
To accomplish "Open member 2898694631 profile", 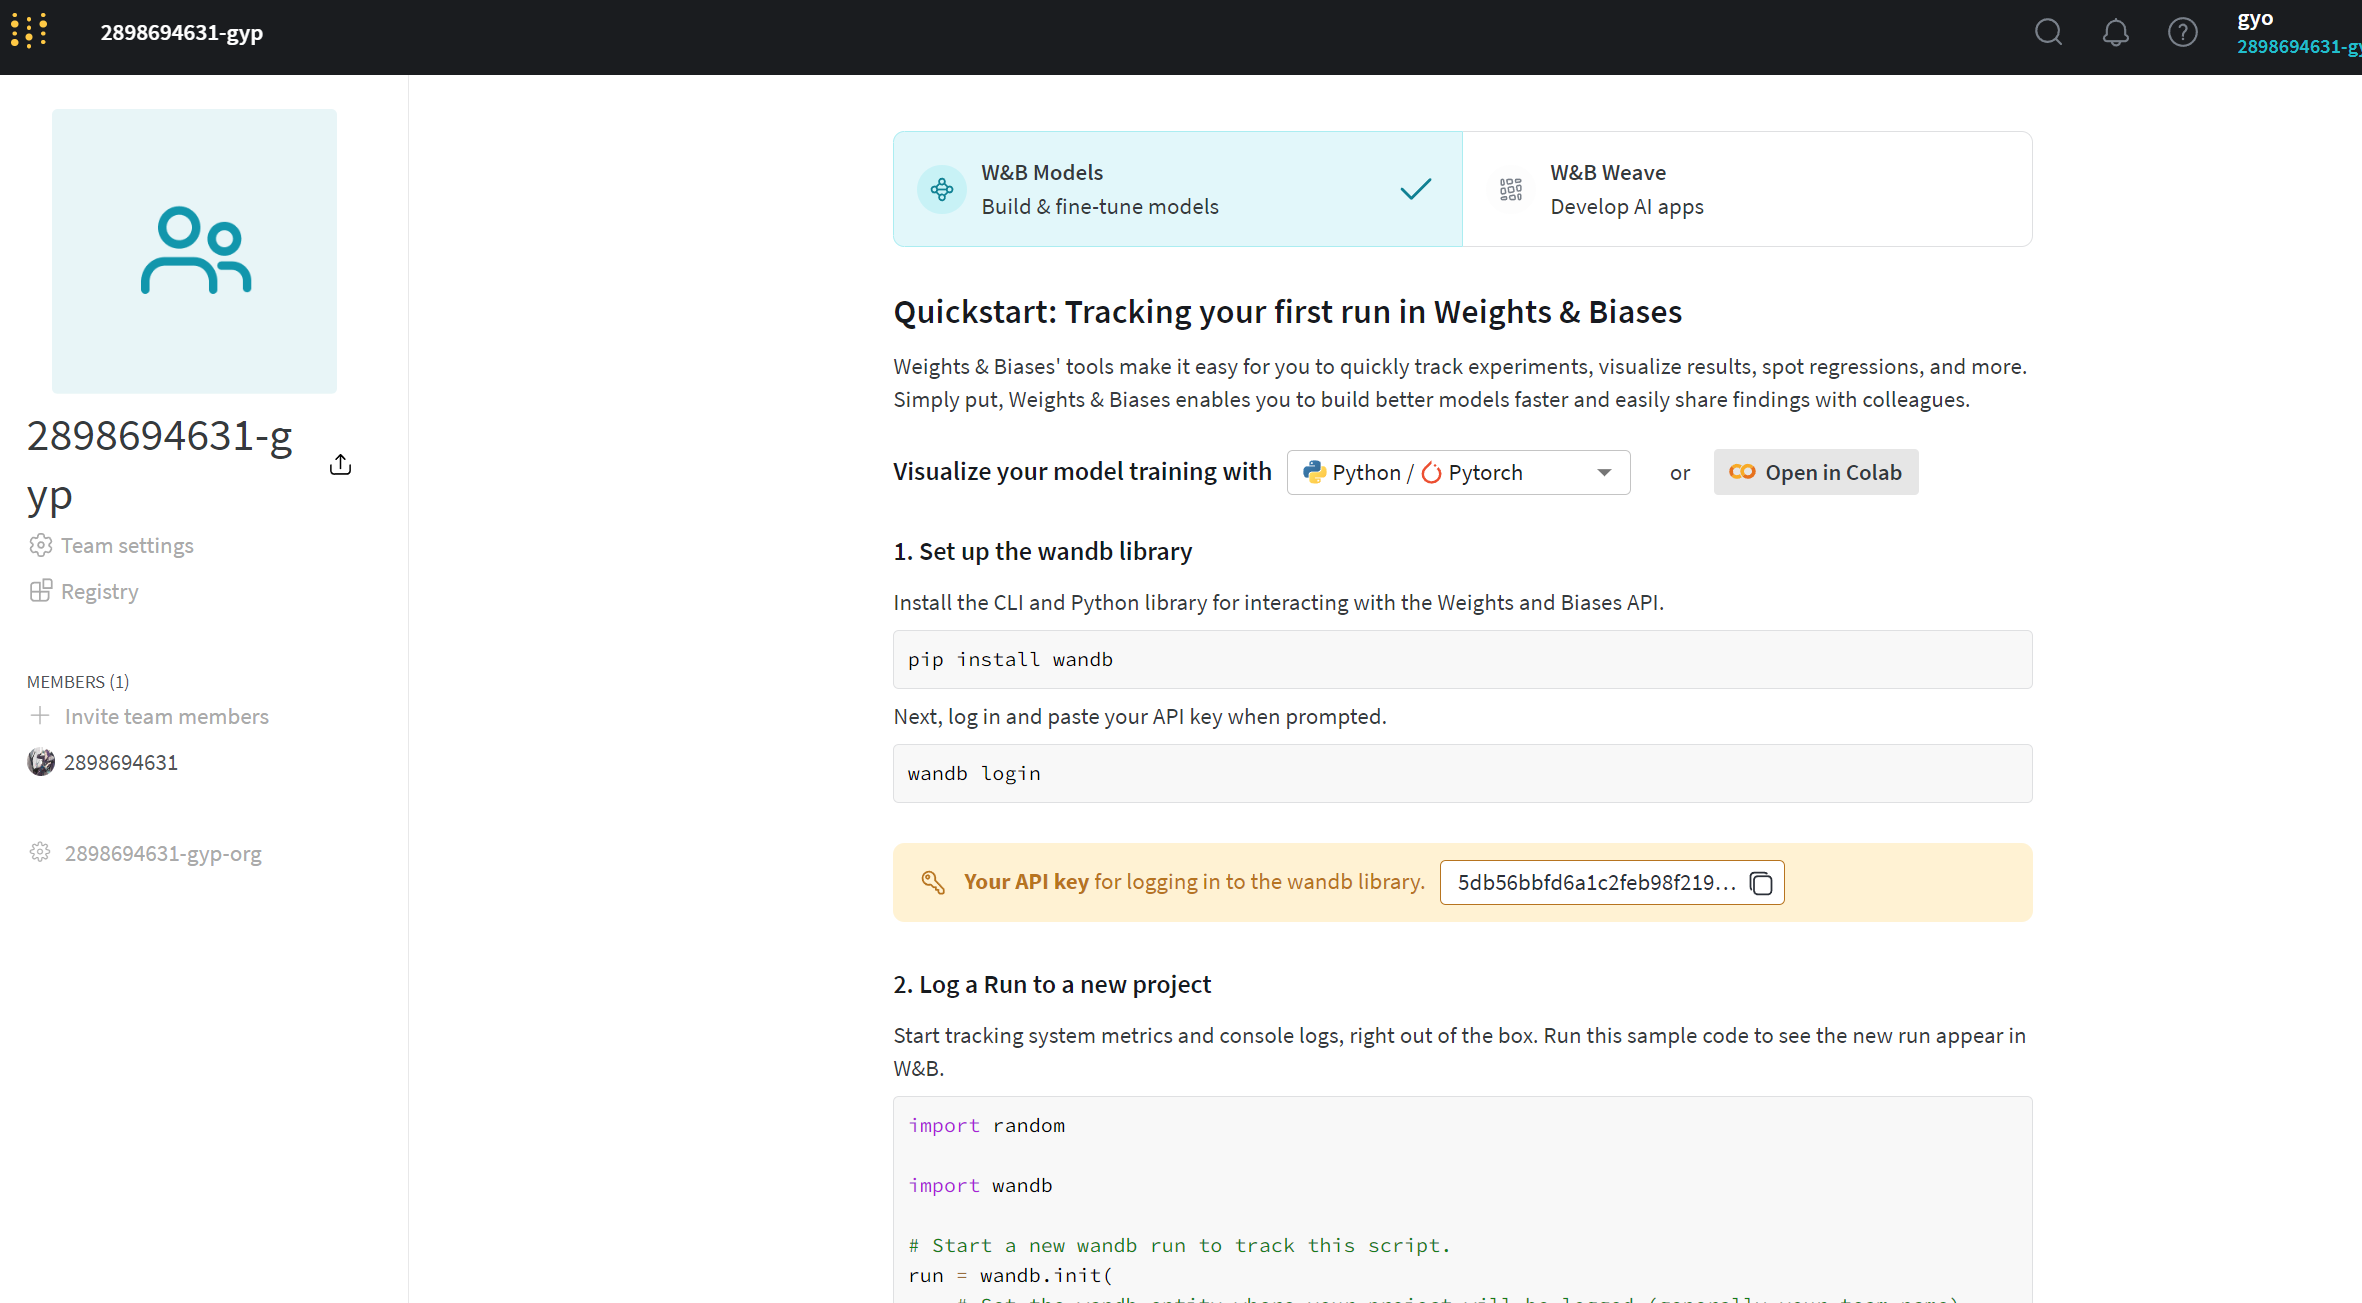I will coord(120,763).
